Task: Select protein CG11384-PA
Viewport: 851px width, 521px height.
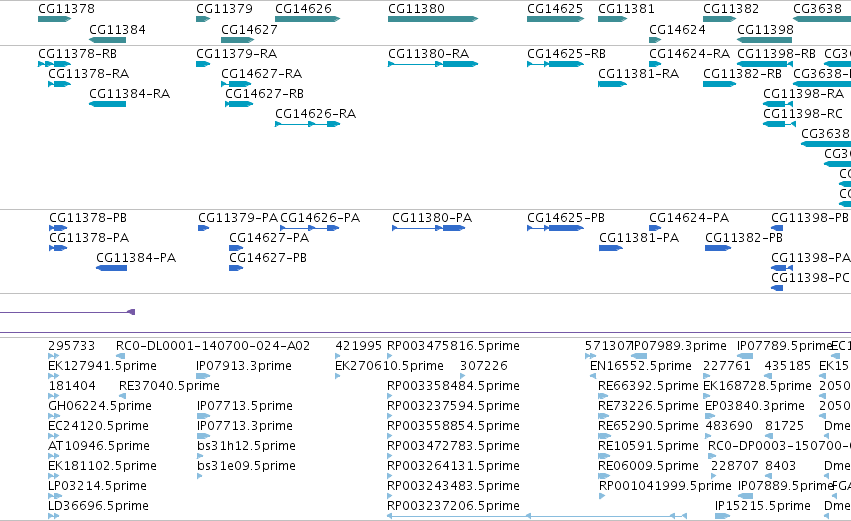Action: click(136, 258)
